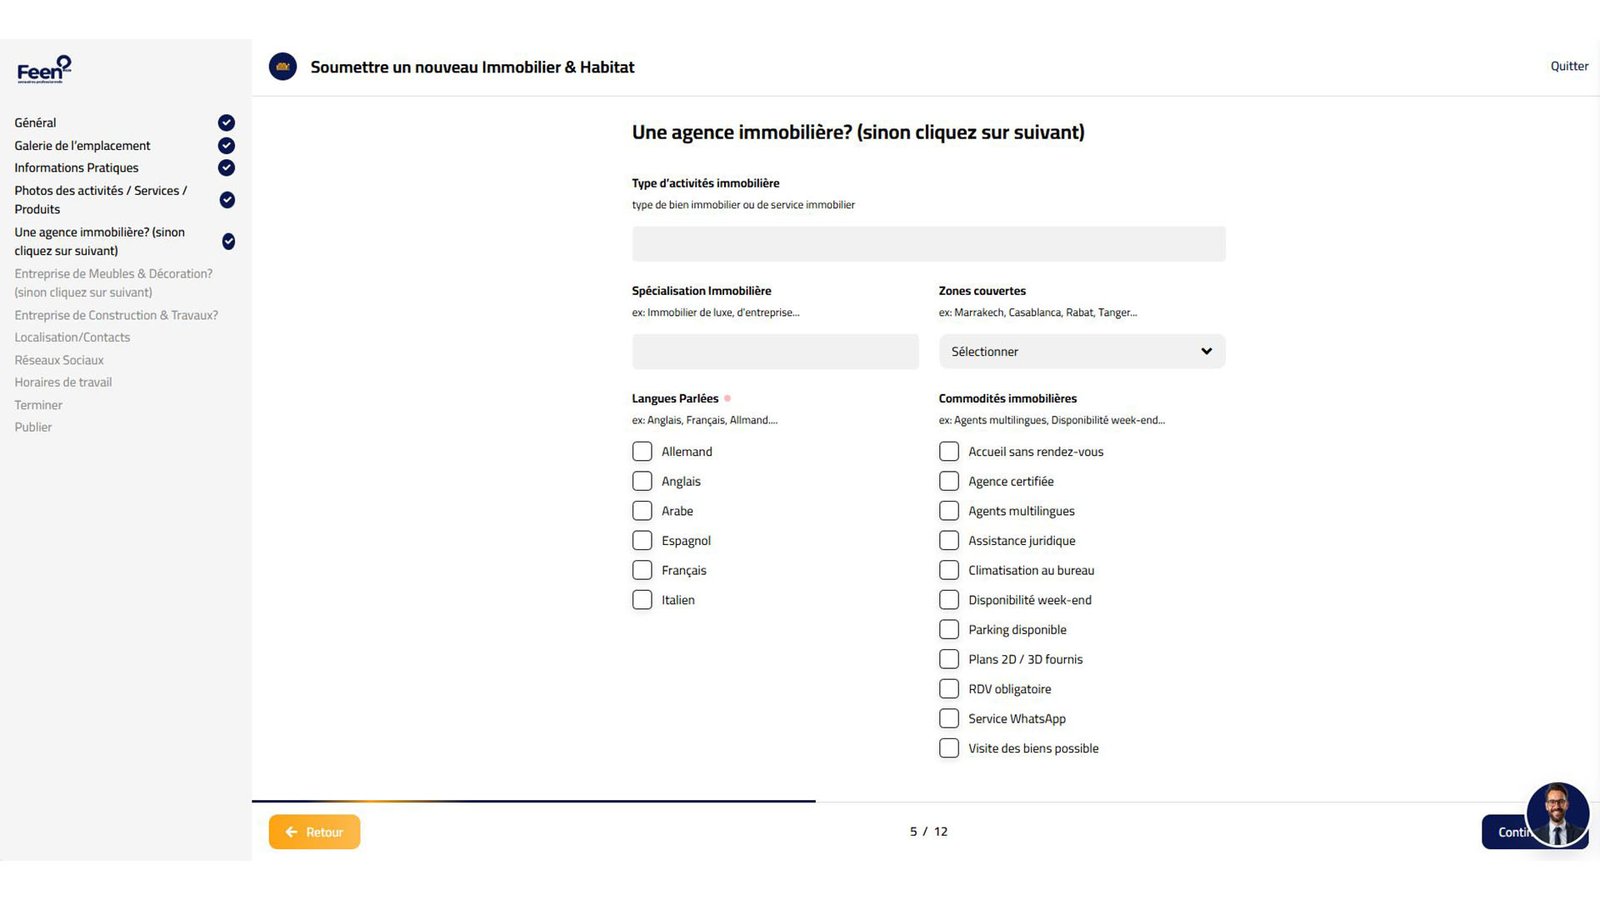The width and height of the screenshot is (1600, 900).
Task: Click the form progress bar
Action: click(x=534, y=801)
